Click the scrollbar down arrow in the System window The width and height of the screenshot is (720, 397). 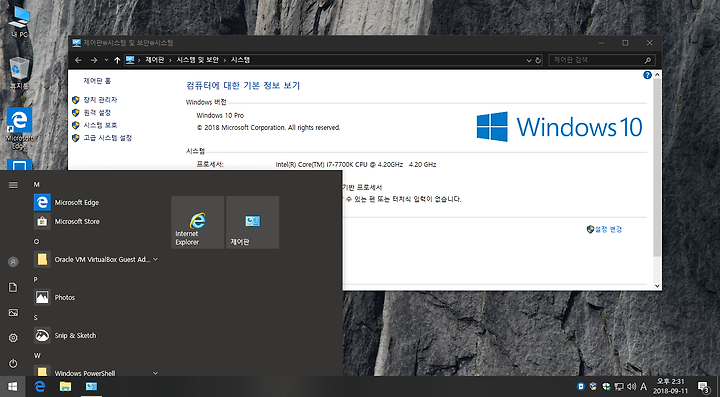(x=658, y=285)
